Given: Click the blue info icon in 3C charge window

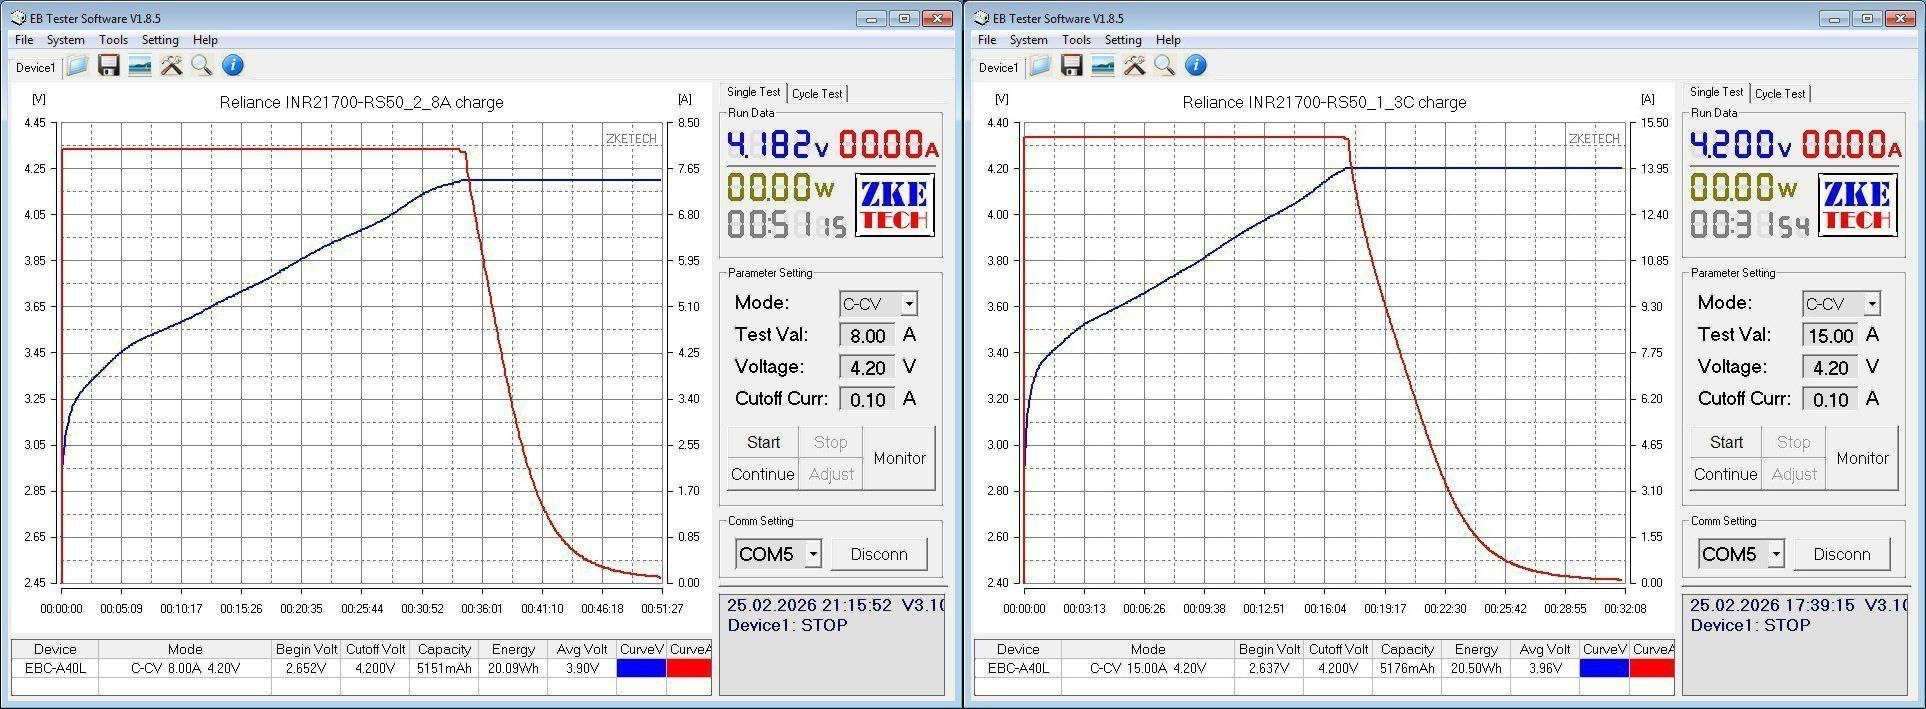Looking at the screenshot, I should 1196,66.
